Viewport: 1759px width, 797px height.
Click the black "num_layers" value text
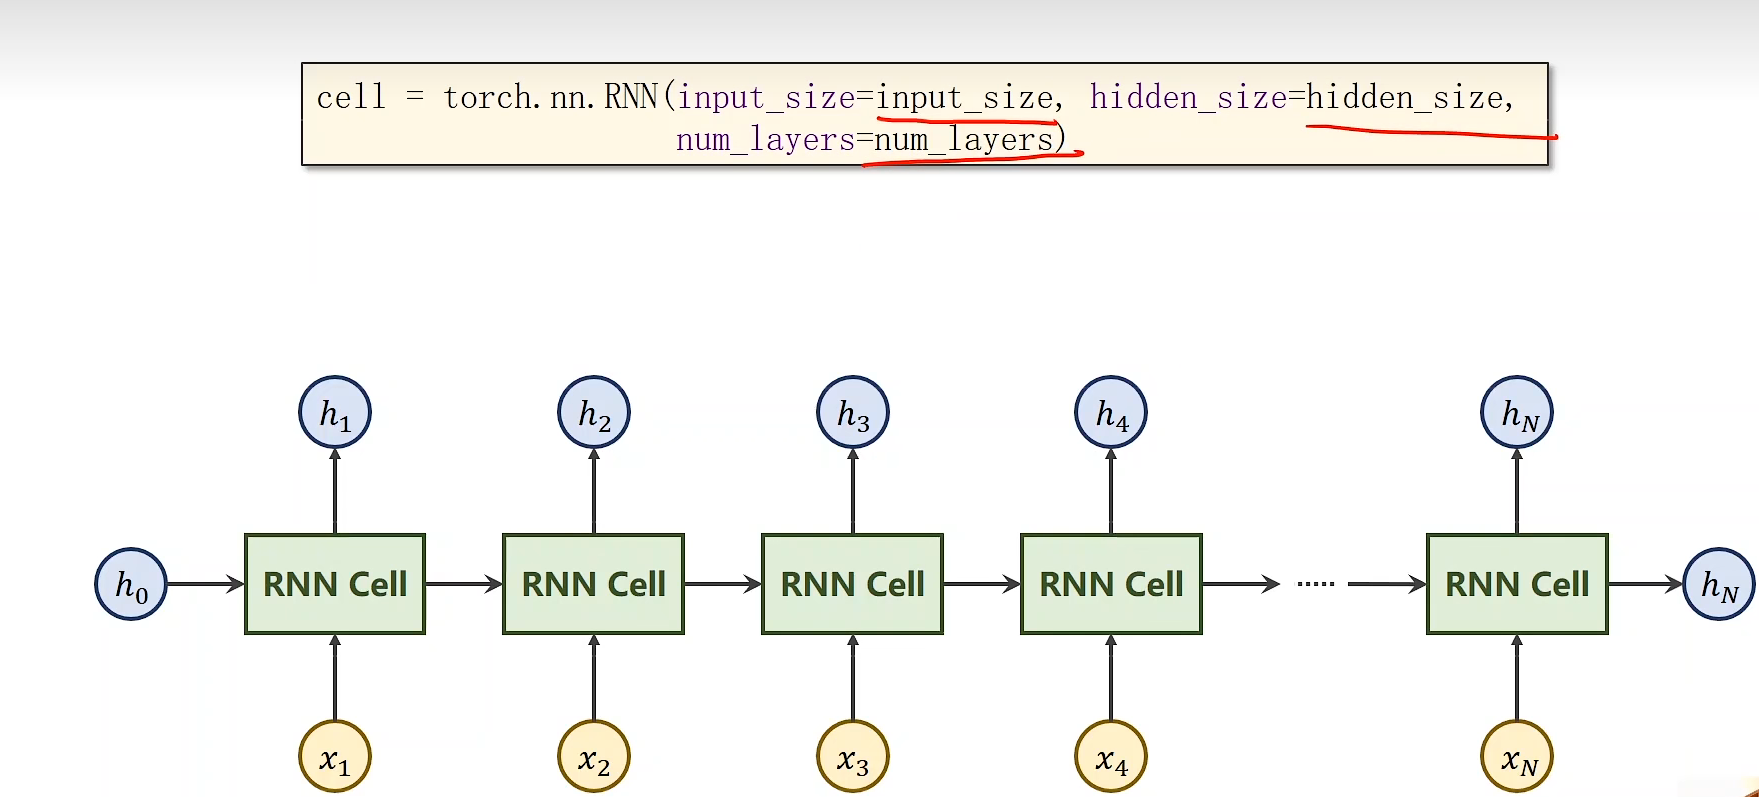click(x=964, y=139)
